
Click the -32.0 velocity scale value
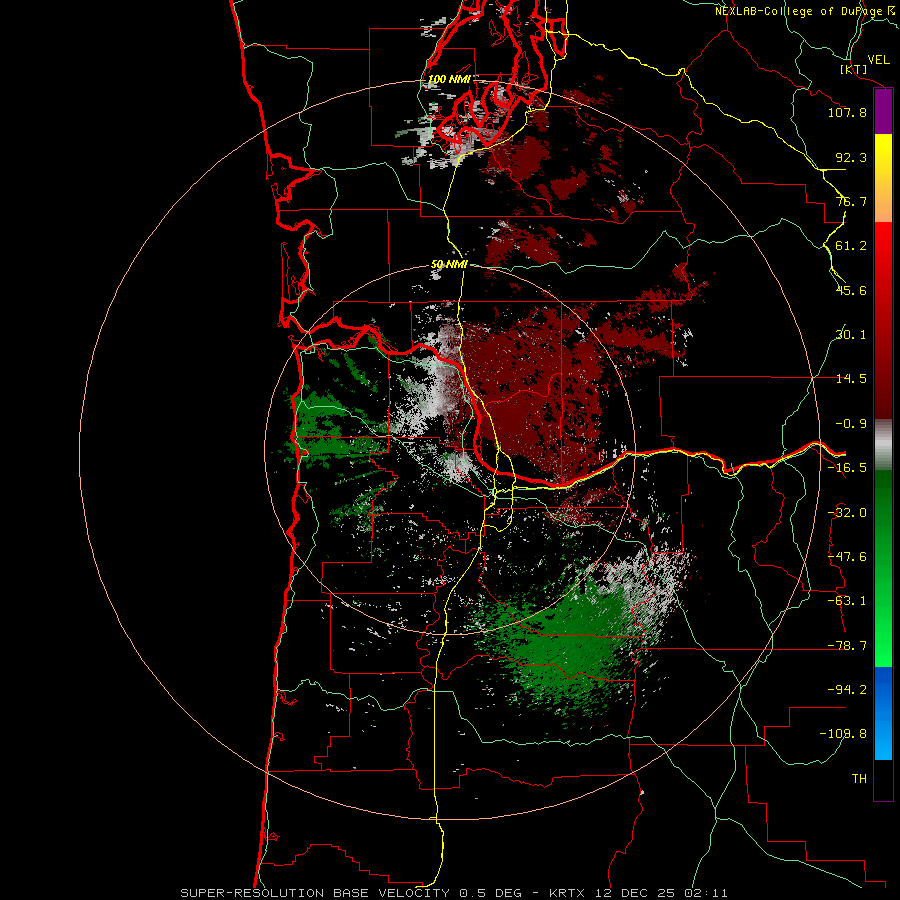(847, 513)
